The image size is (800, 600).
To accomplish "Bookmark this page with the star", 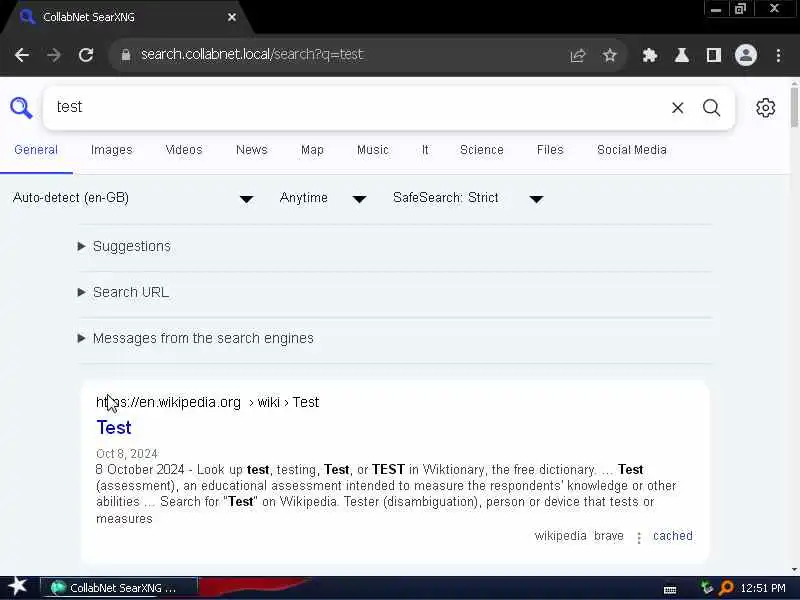I will point(610,55).
